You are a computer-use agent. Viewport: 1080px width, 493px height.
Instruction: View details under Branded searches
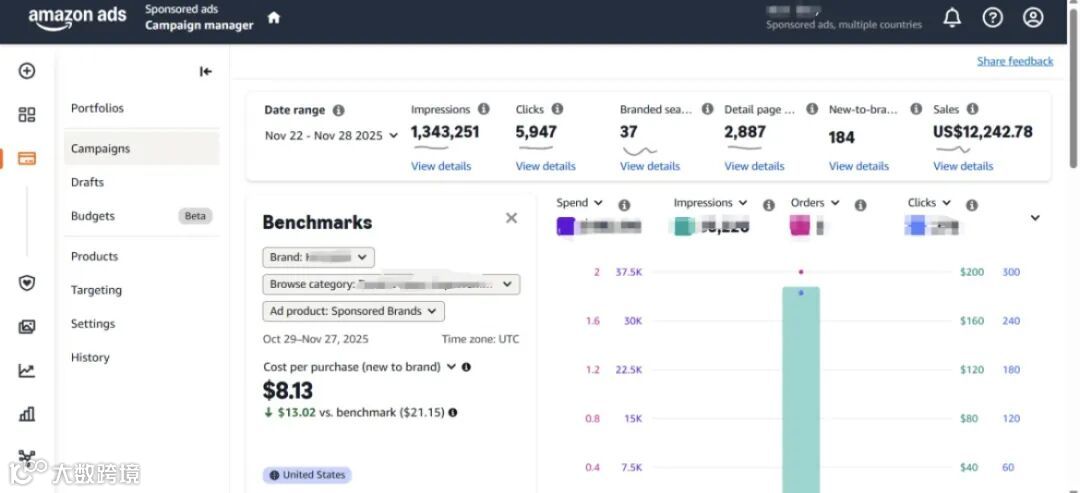pyautogui.click(x=650, y=166)
